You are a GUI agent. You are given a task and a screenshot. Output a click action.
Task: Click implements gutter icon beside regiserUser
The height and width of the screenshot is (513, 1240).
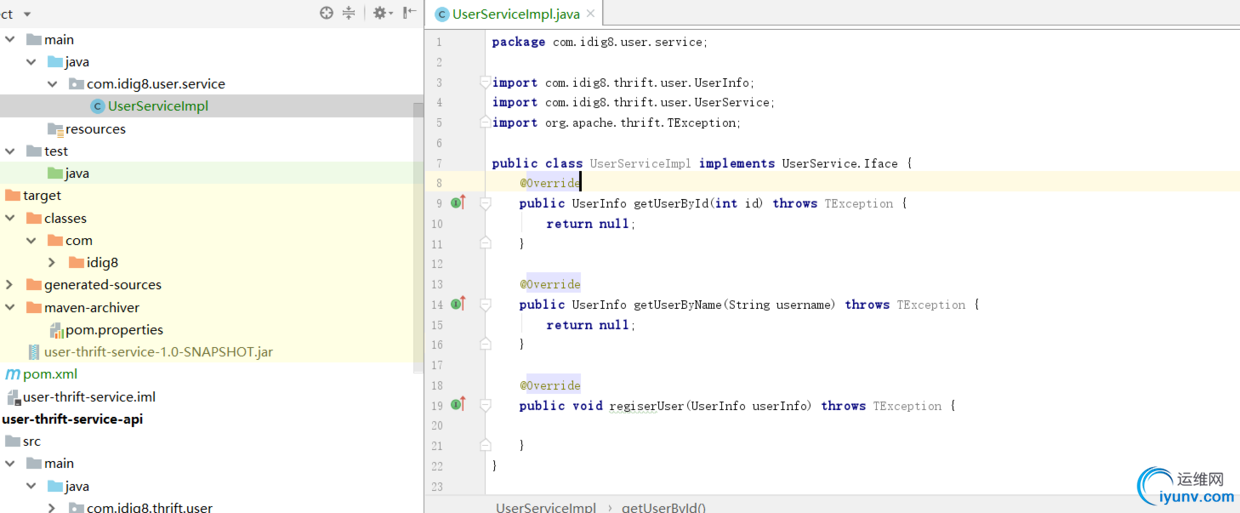(457, 405)
